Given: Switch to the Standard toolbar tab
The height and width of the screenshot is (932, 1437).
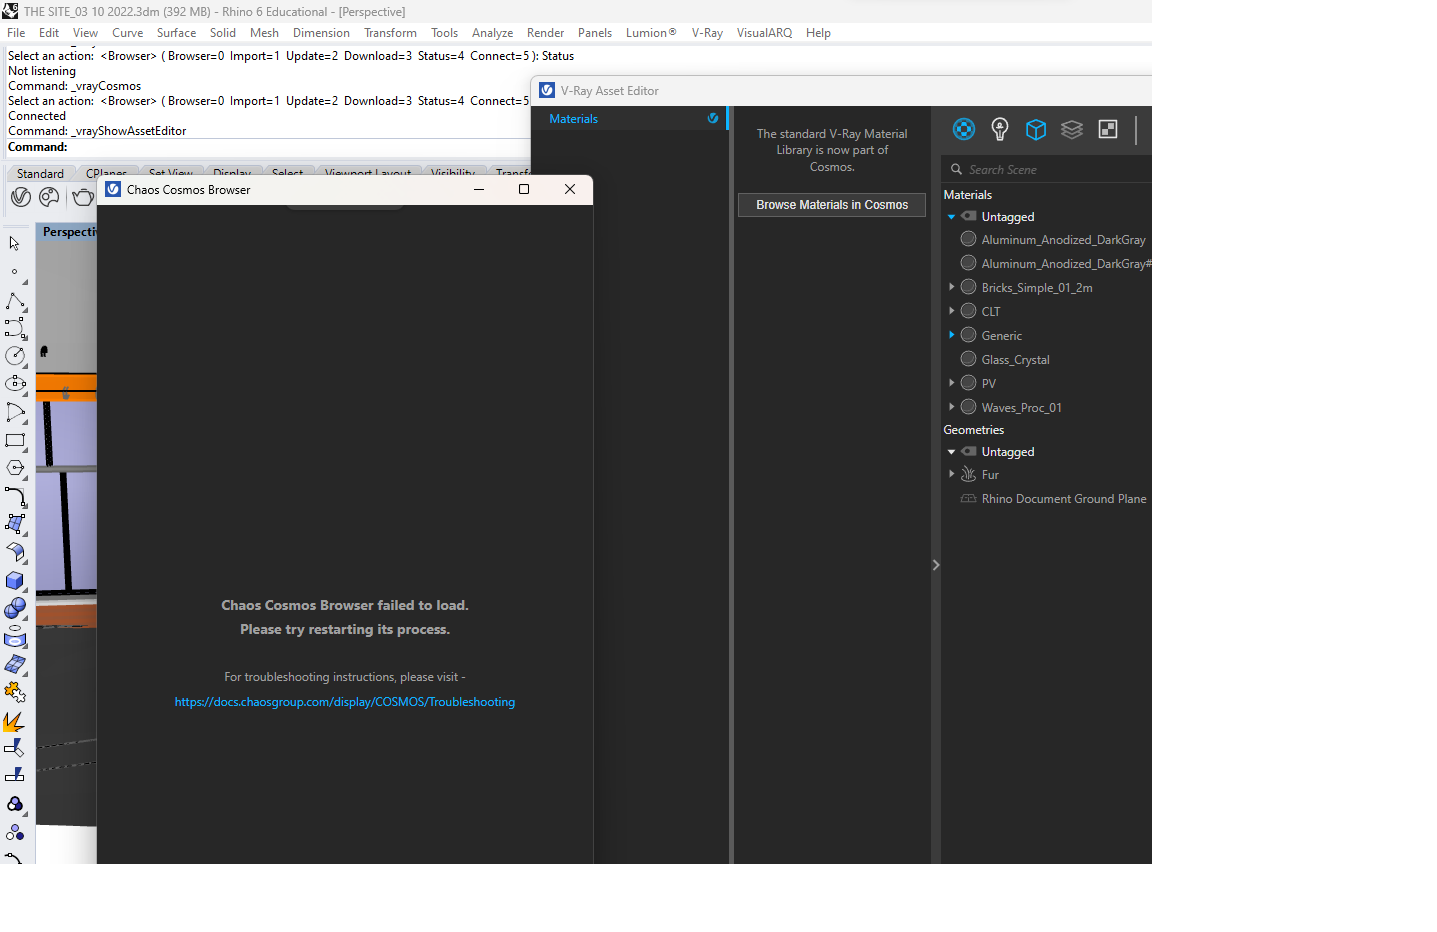Looking at the screenshot, I should pyautogui.click(x=40, y=174).
